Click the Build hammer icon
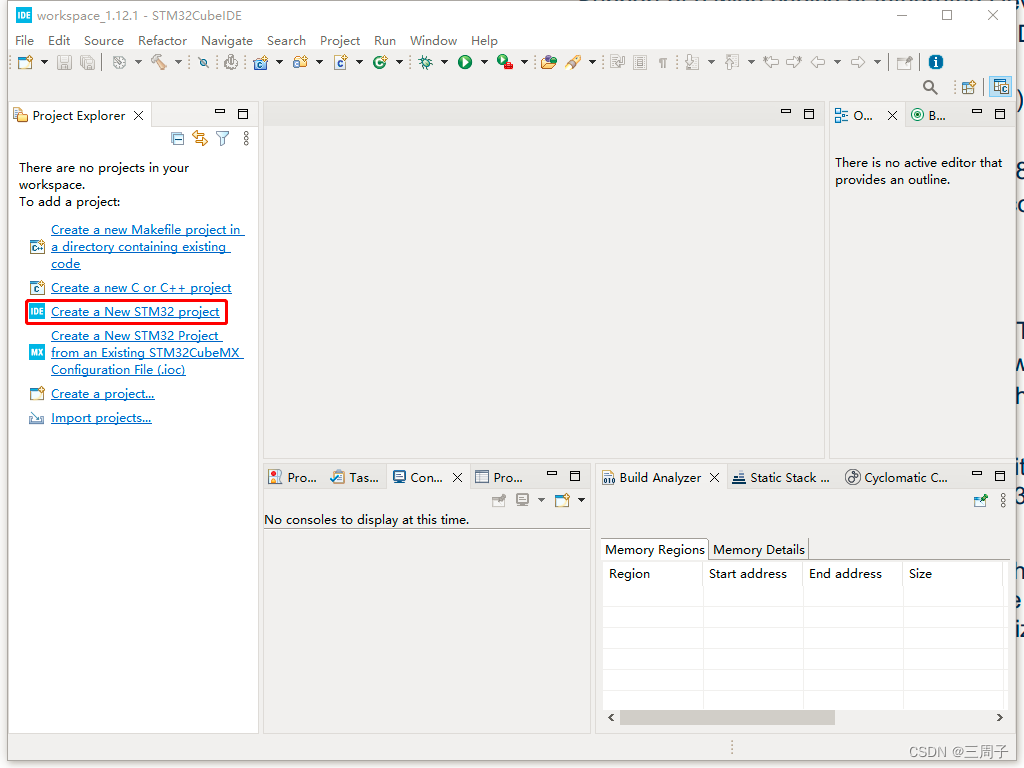 click(x=159, y=63)
